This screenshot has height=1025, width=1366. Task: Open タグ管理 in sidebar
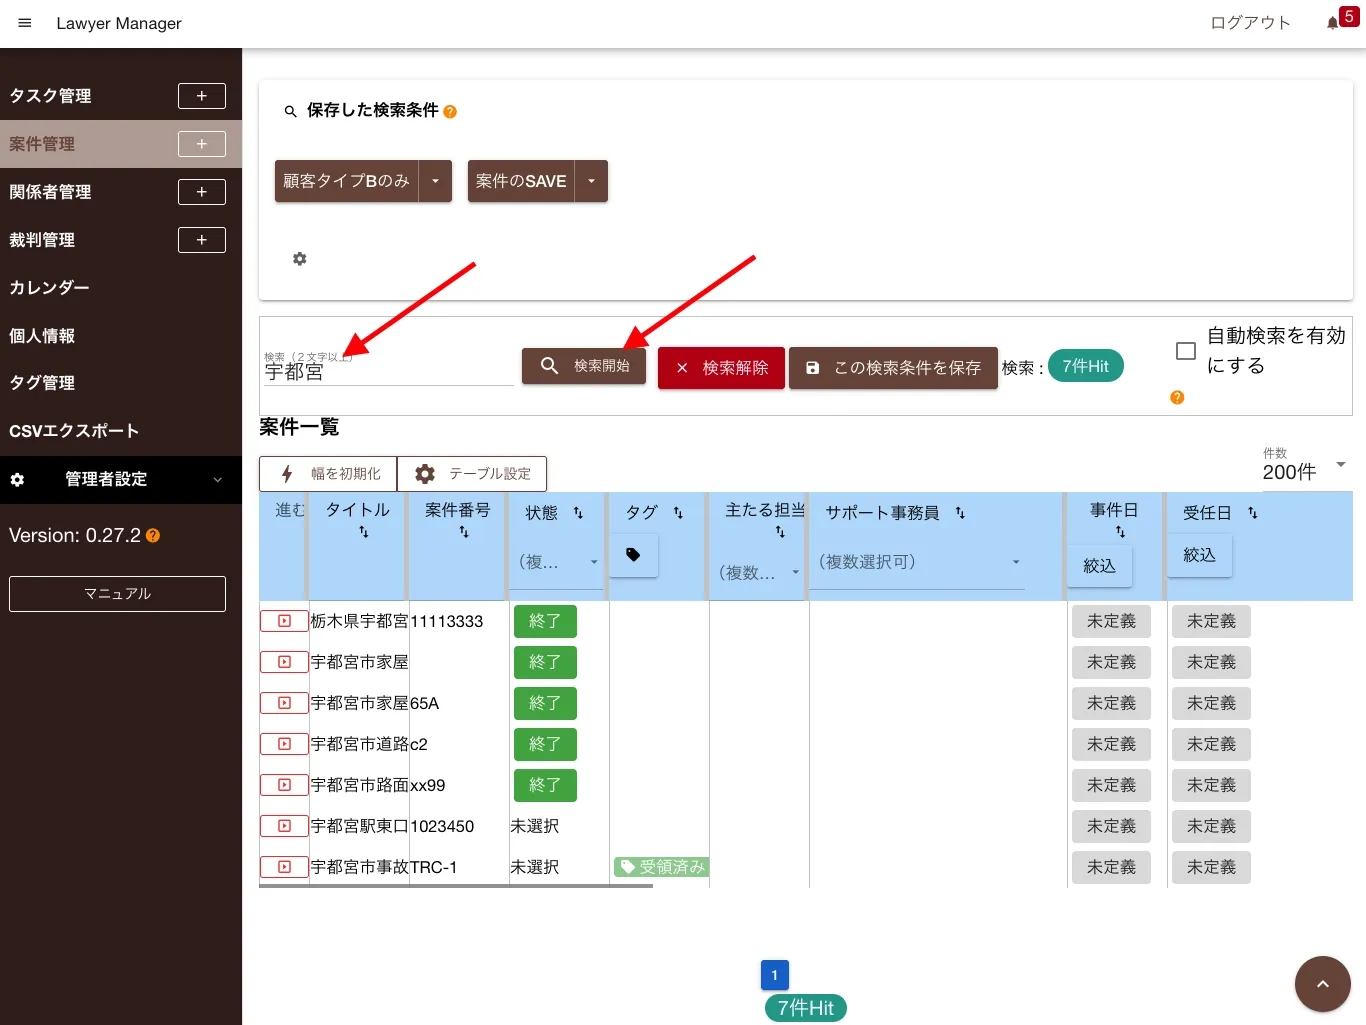(x=42, y=383)
